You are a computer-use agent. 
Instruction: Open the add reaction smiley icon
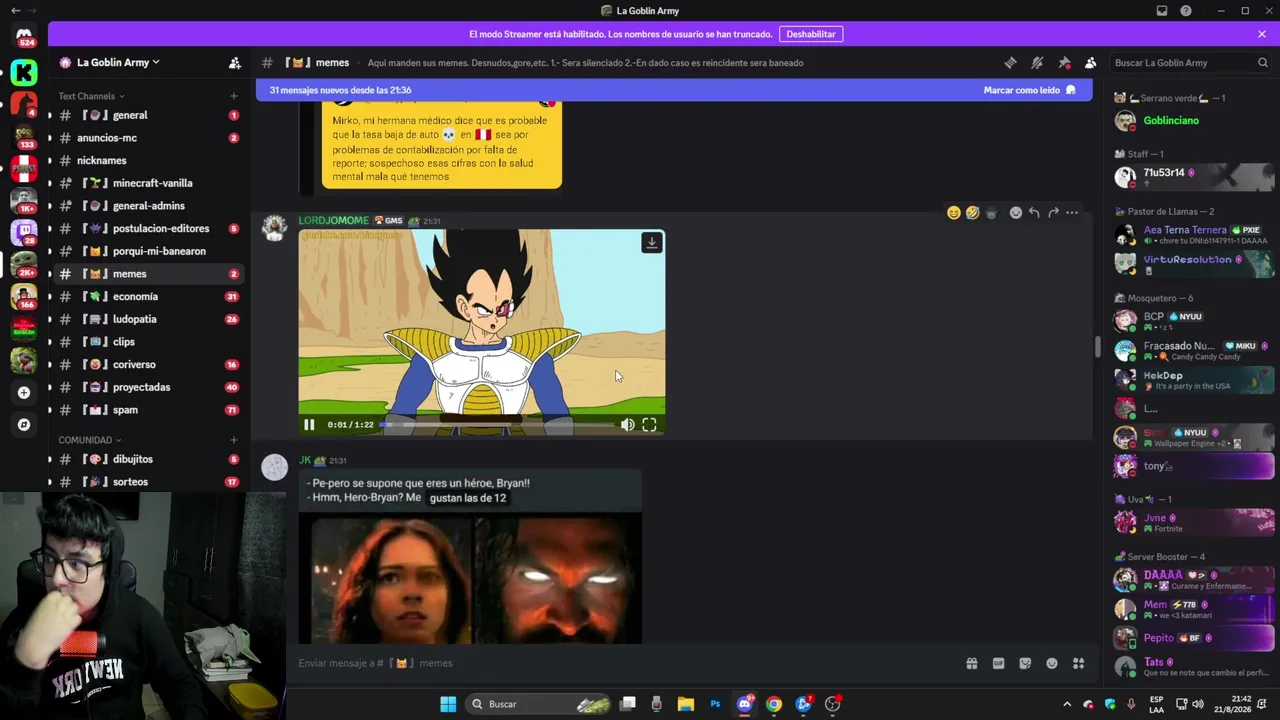pos(1016,213)
